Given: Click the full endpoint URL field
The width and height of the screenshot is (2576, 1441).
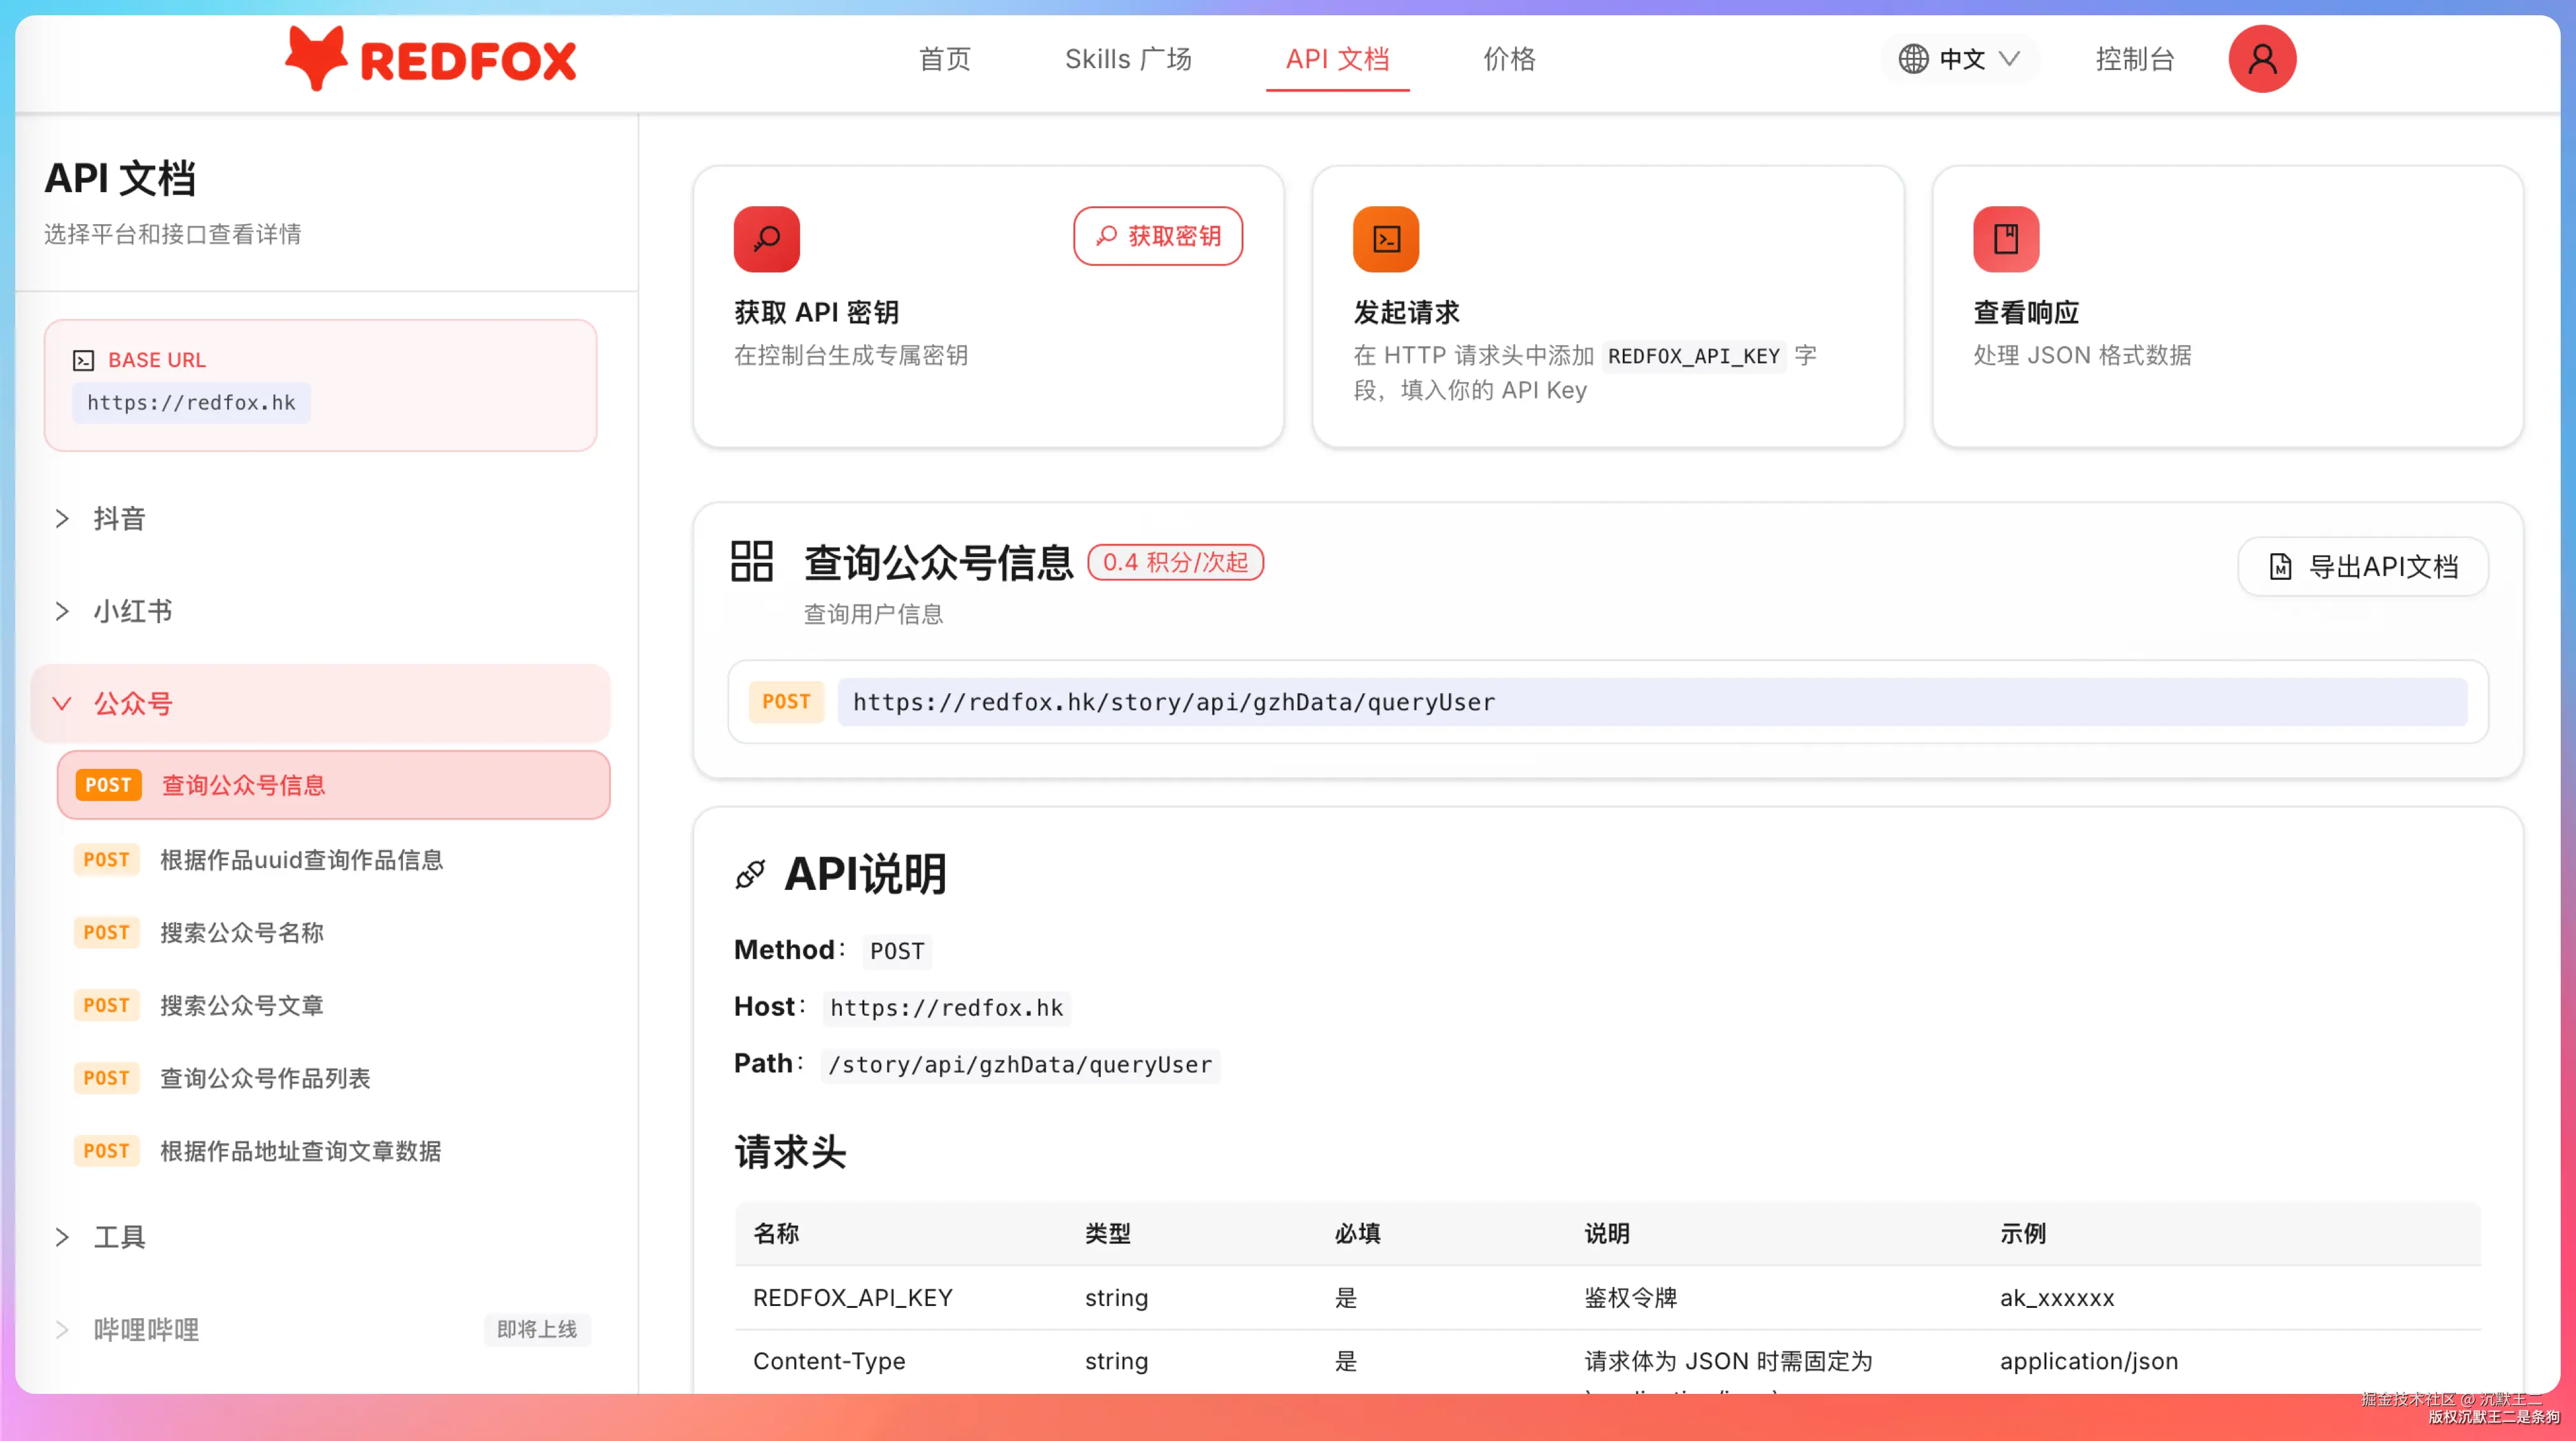Looking at the screenshot, I should coord(1652,702).
